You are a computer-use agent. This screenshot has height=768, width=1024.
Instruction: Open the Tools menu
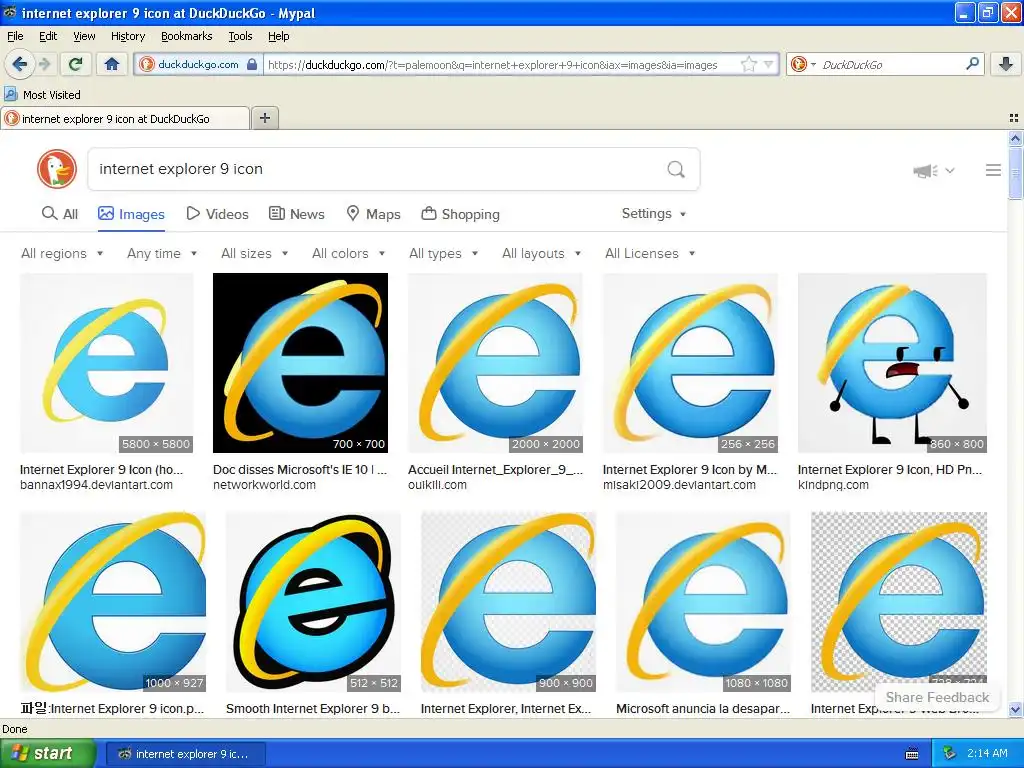[x=240, y=36]
